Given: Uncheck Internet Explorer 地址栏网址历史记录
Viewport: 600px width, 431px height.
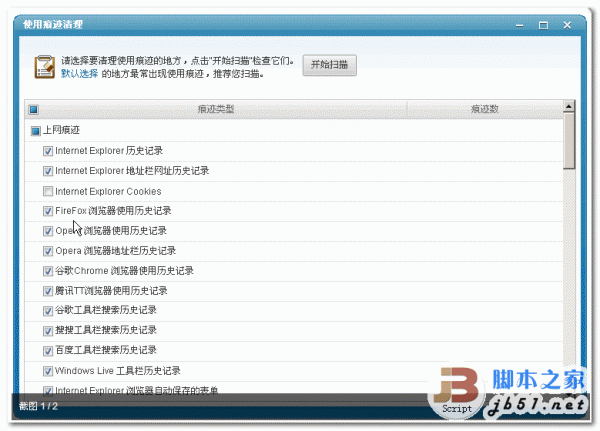Looking at the screenshot, I should [x=48, y=171].
